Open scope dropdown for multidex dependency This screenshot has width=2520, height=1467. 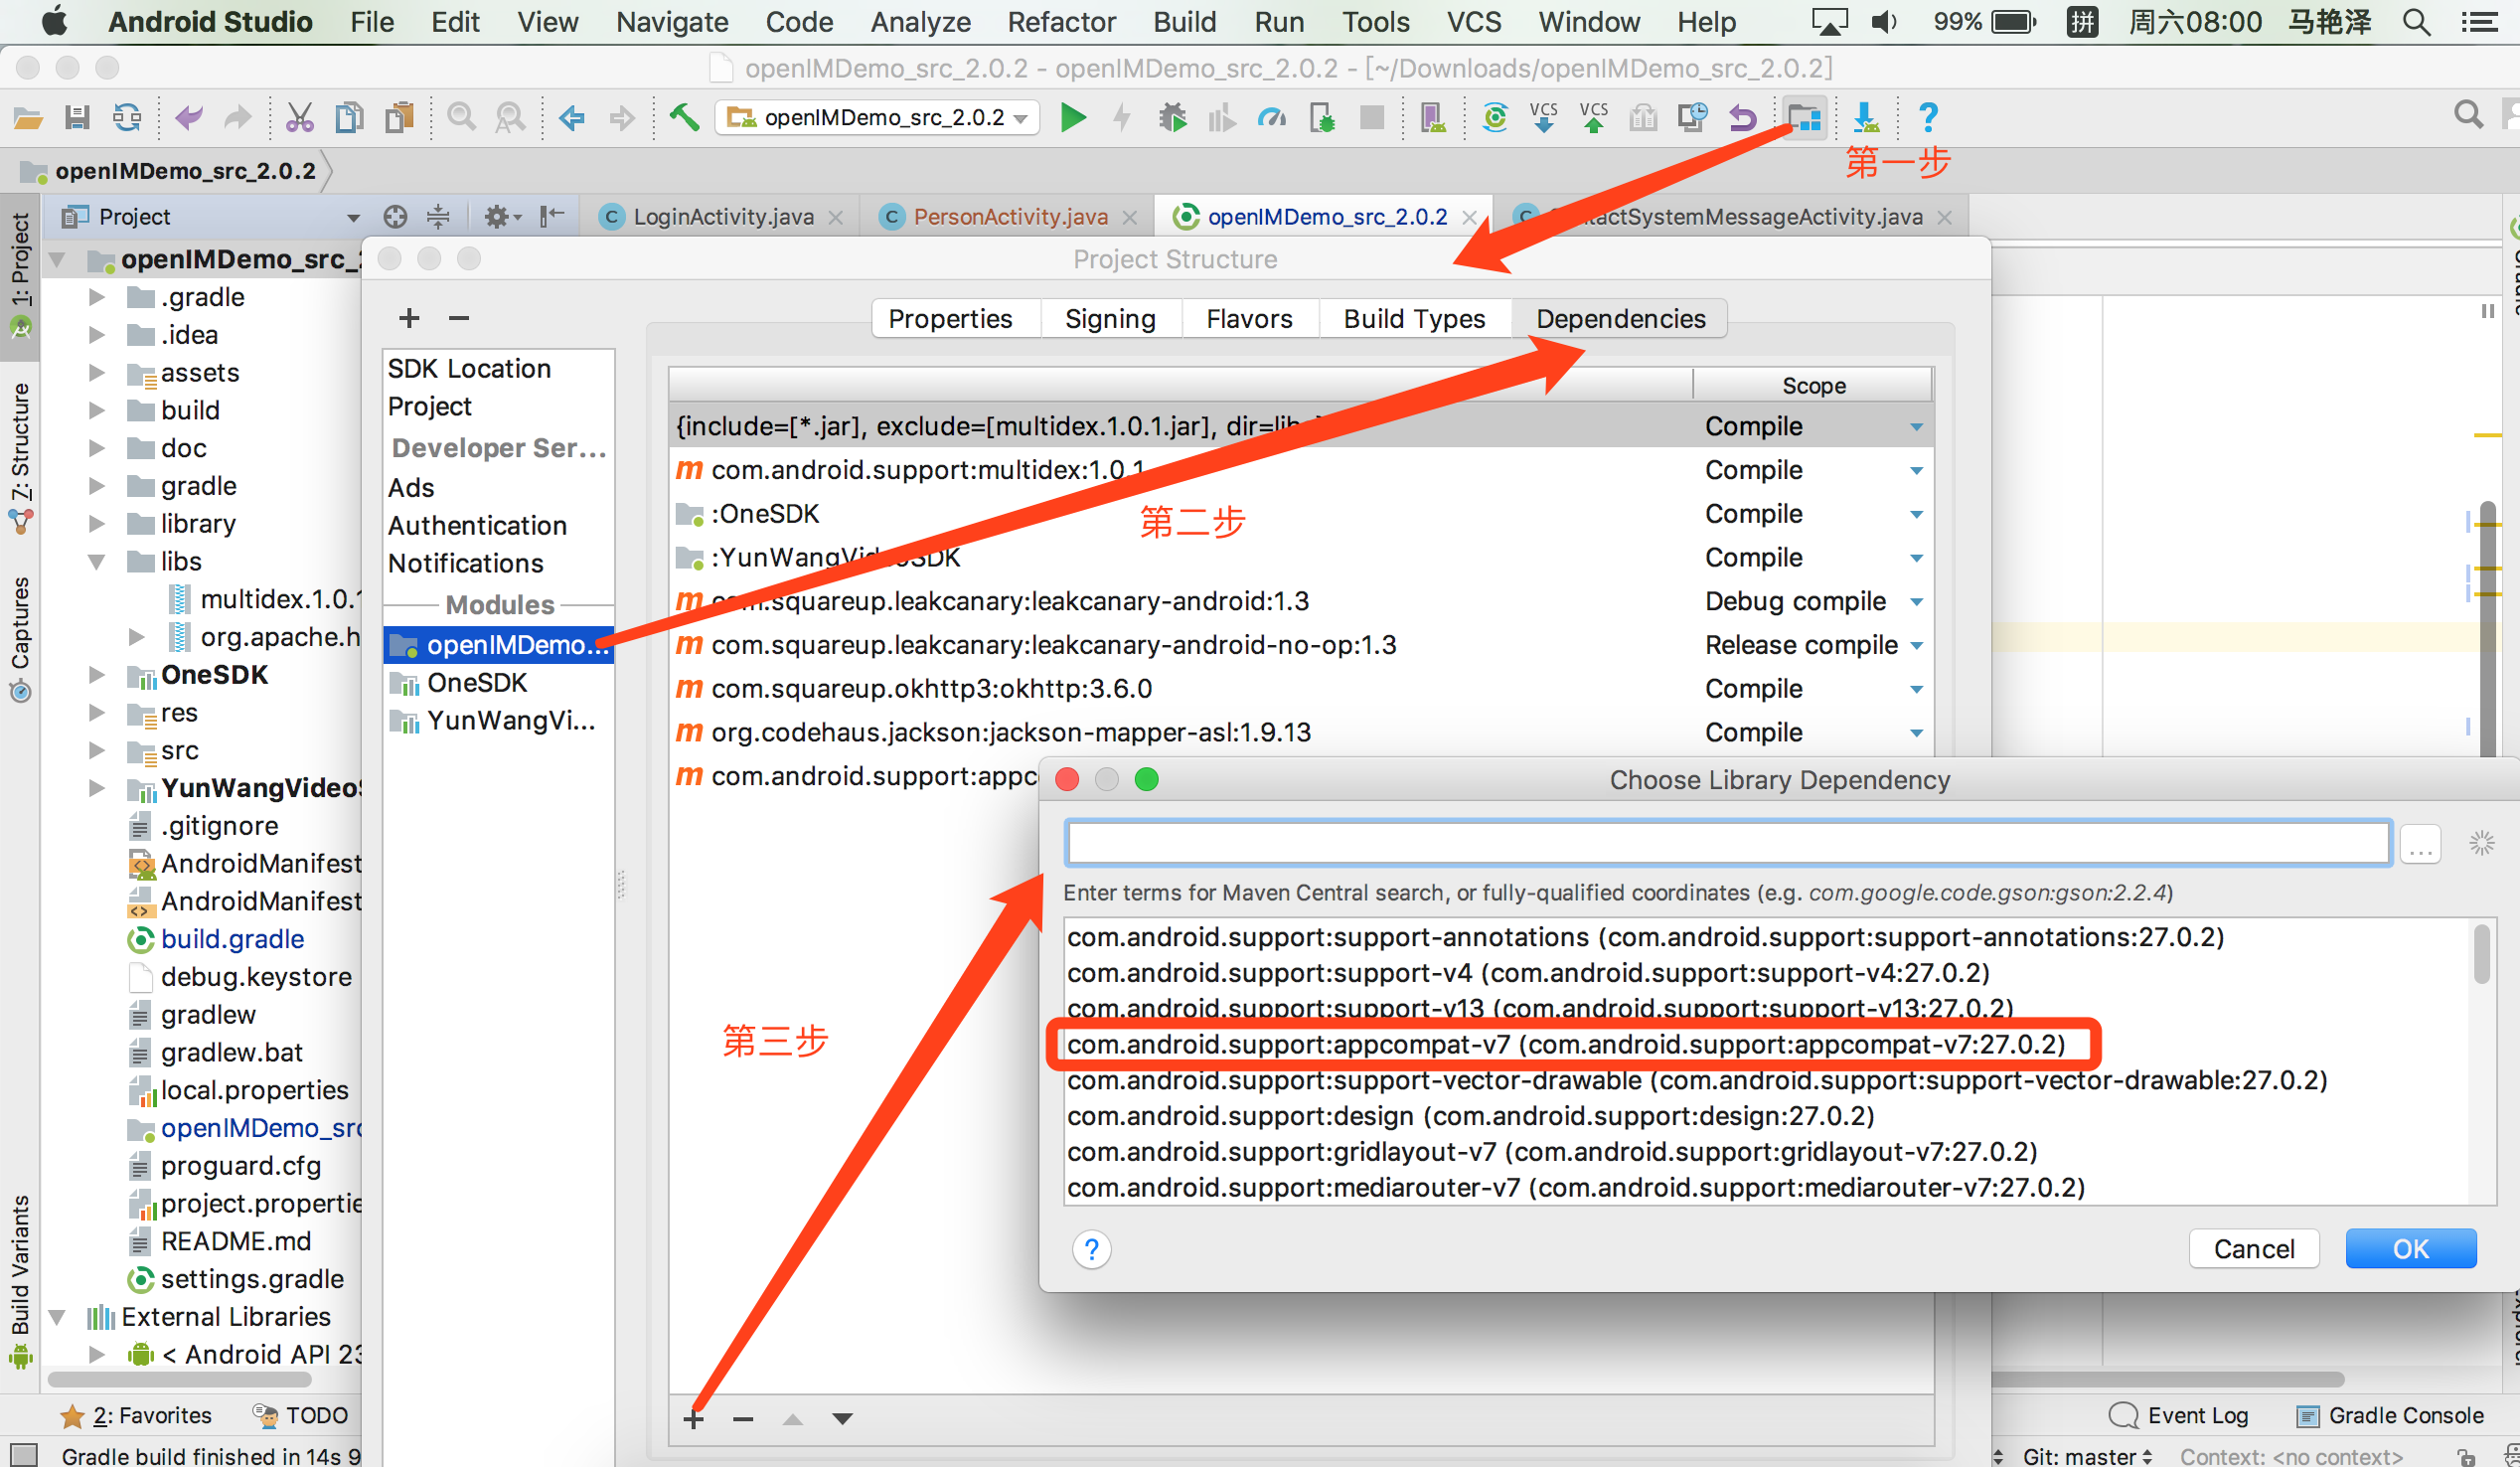pos(1917,470)
